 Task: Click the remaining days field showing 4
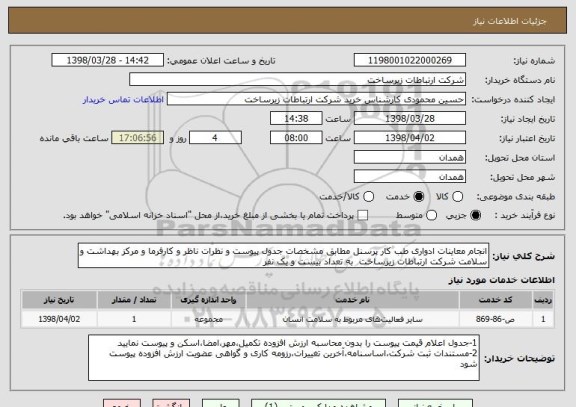[x=215, y=138]
